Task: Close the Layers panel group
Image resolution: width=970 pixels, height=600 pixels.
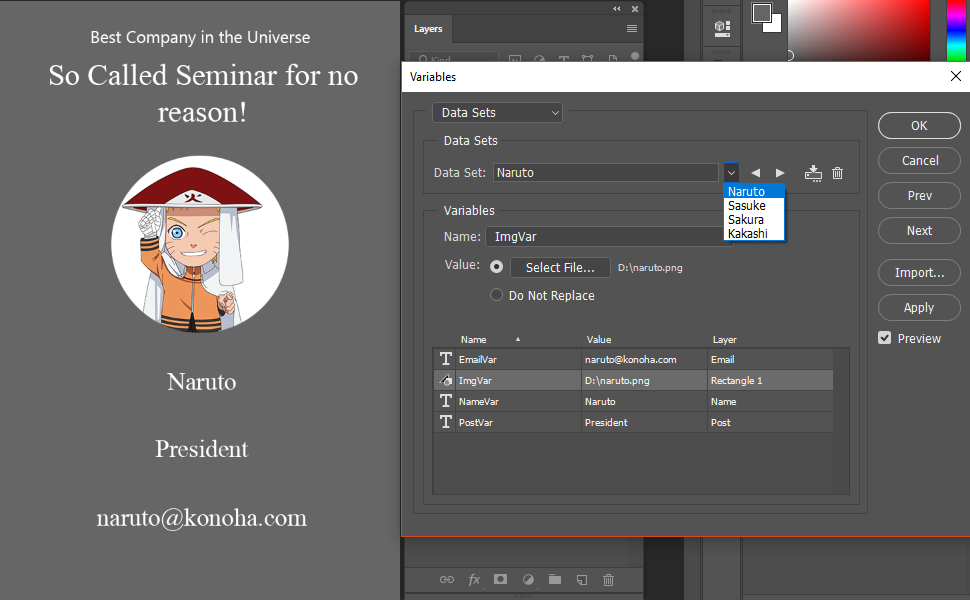Action: point(635,9)
